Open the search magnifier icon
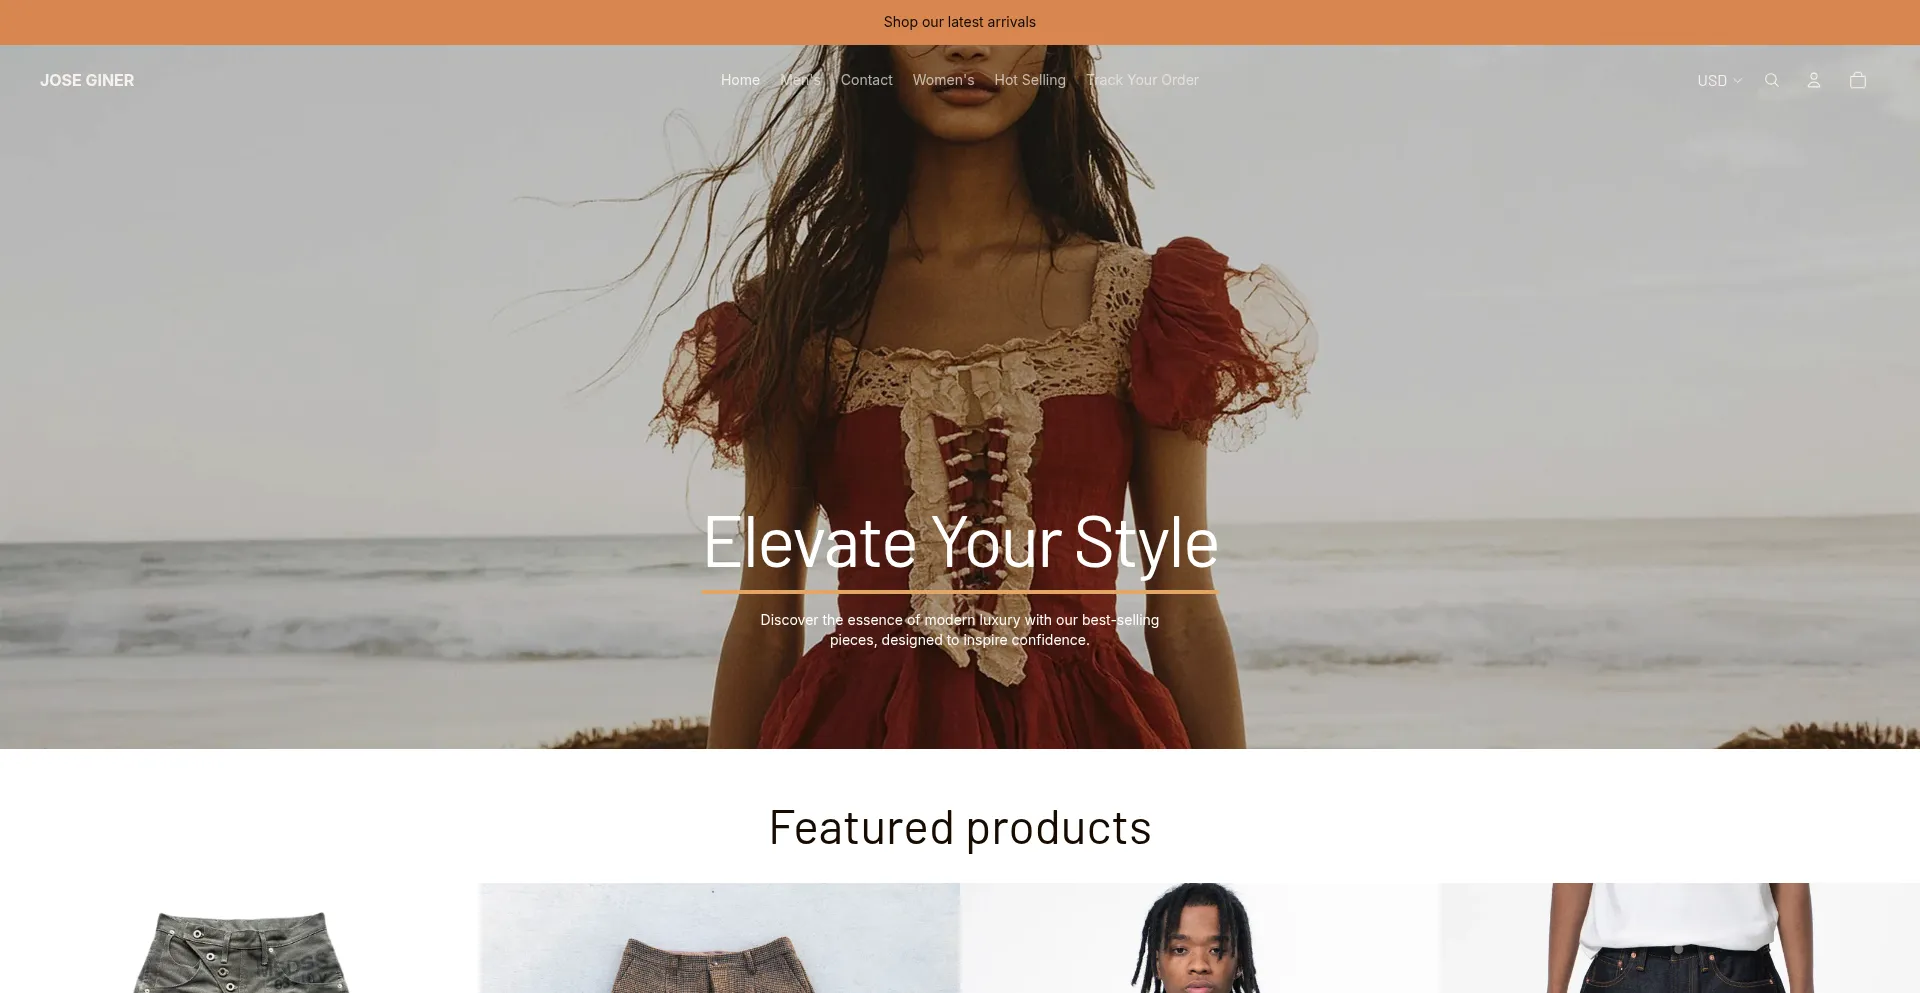 (1771, 80)
